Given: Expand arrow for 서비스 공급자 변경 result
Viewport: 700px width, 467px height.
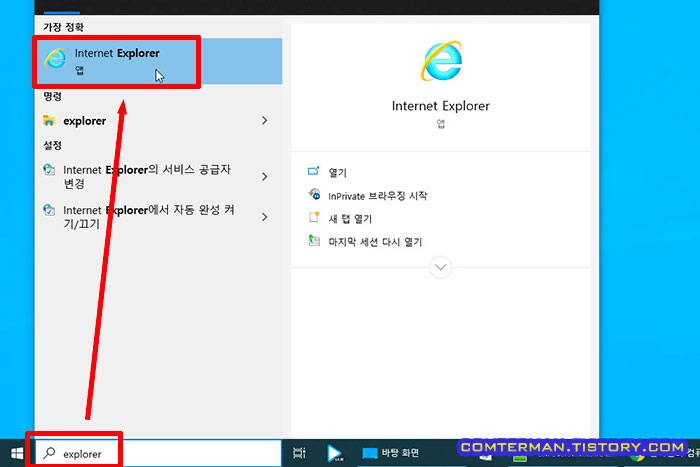Looking at the screenshot, I should (265, 177).
